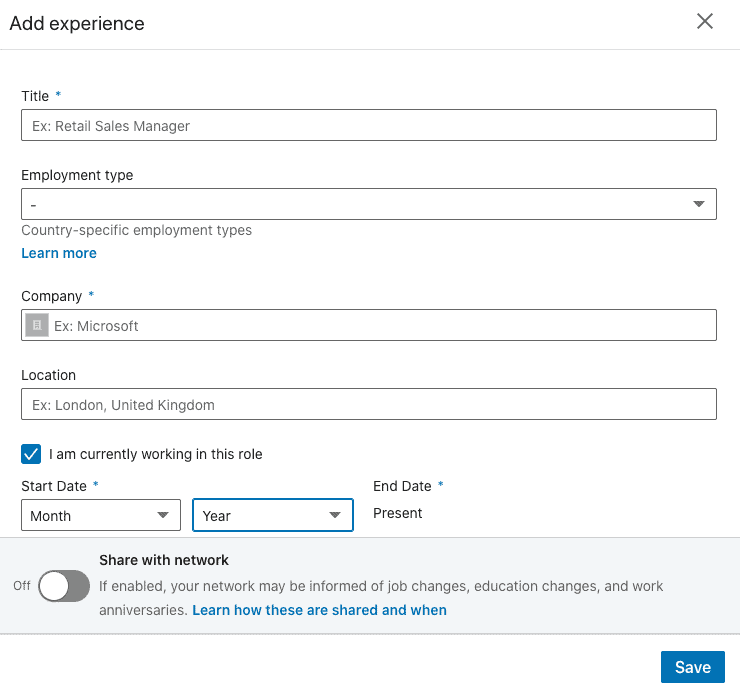This screenshot has width=740, height=696.
Task: Click the Present end date text
Action: click(397, 513)
